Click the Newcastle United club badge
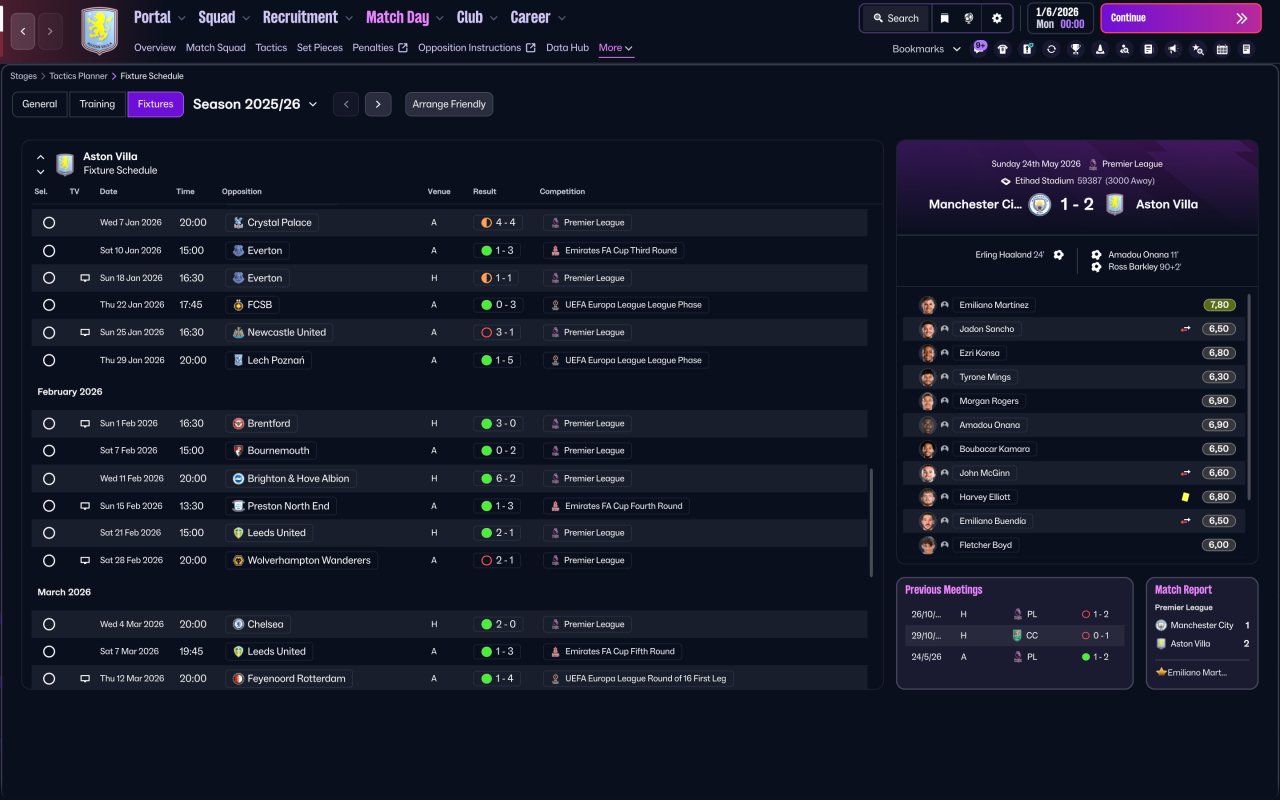This screenshot has height=800, width=1280. pos(238,332)
